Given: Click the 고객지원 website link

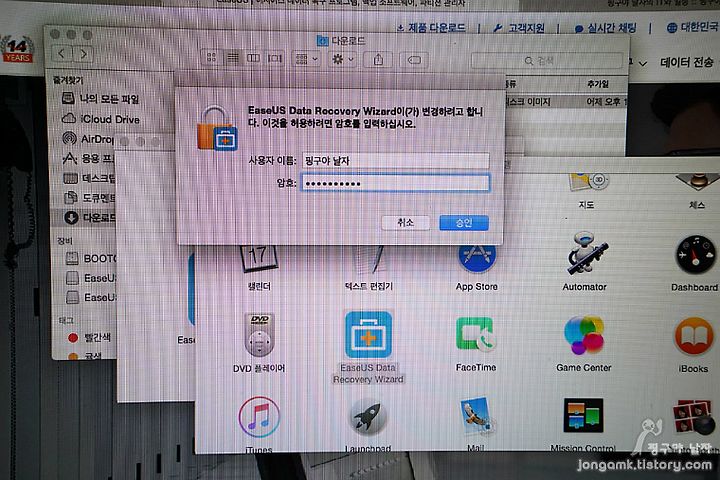Looking at the screenshot, I should [x=519, y=28].
